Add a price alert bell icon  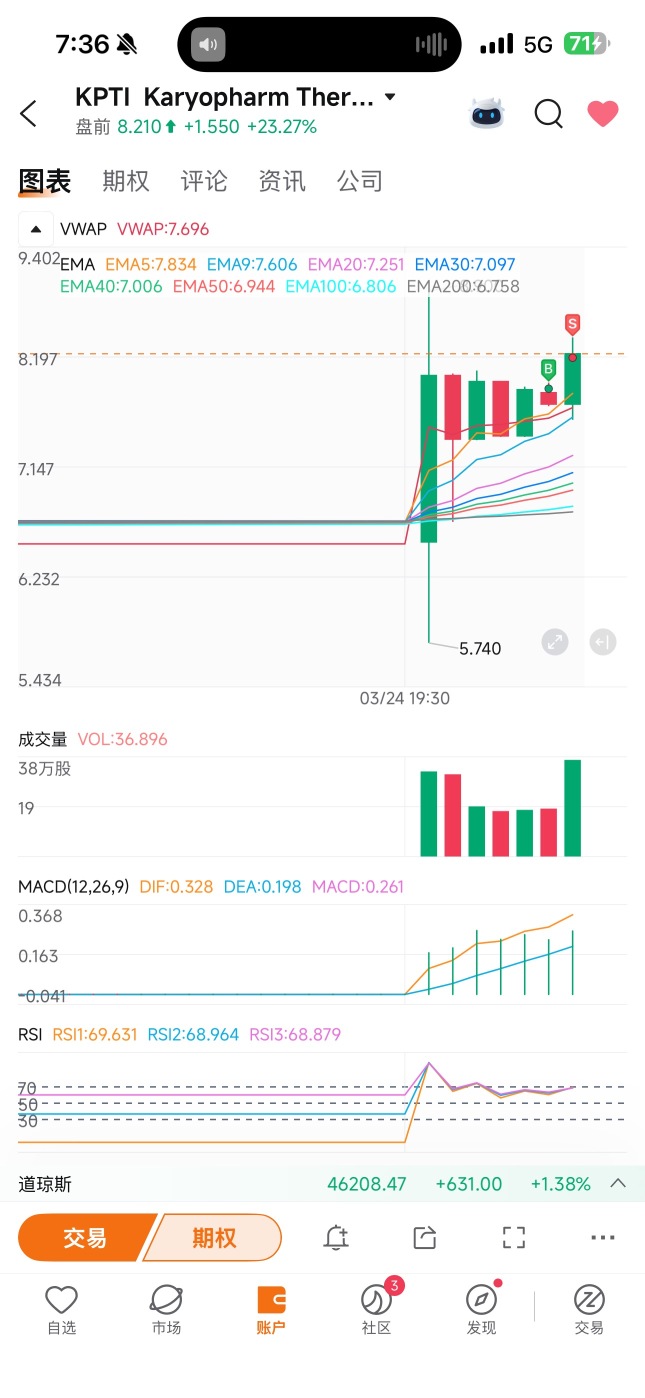pos(336,1238)
